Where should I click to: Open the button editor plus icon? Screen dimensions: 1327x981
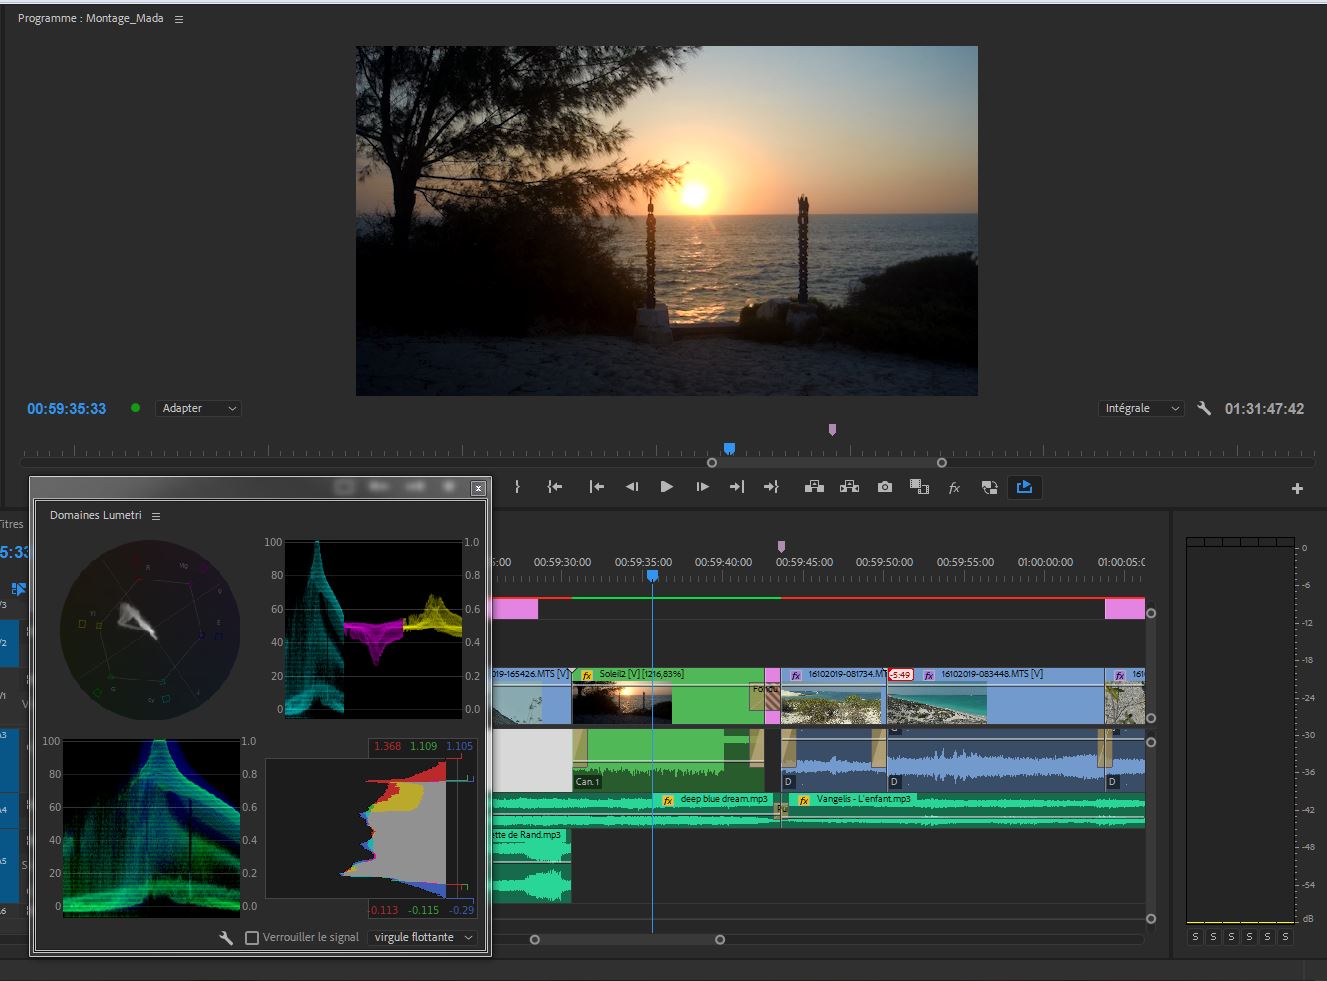click(x=1297, y=489)
